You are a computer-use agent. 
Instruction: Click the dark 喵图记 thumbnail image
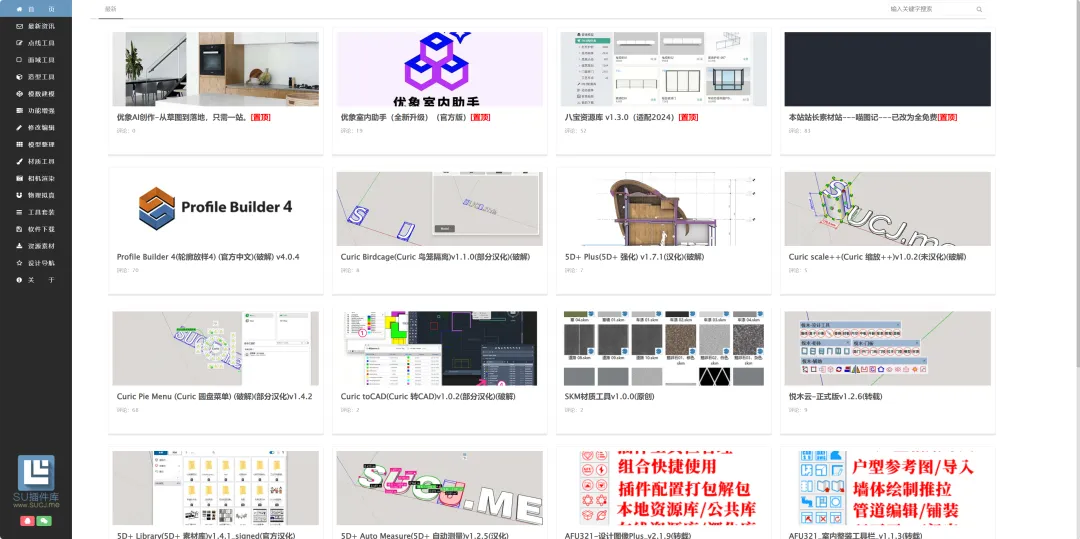pos(887,69)
